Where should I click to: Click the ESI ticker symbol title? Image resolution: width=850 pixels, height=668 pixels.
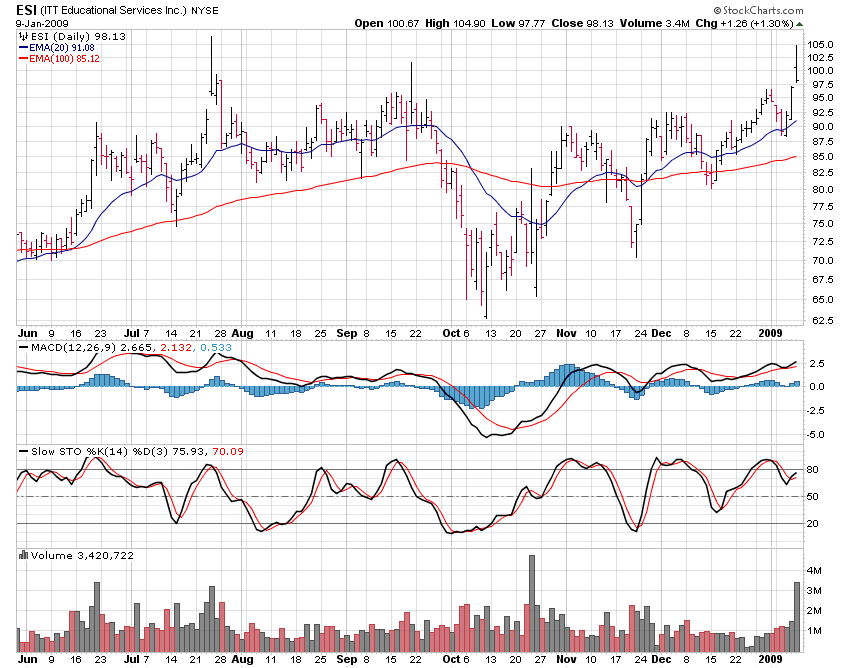27,9
